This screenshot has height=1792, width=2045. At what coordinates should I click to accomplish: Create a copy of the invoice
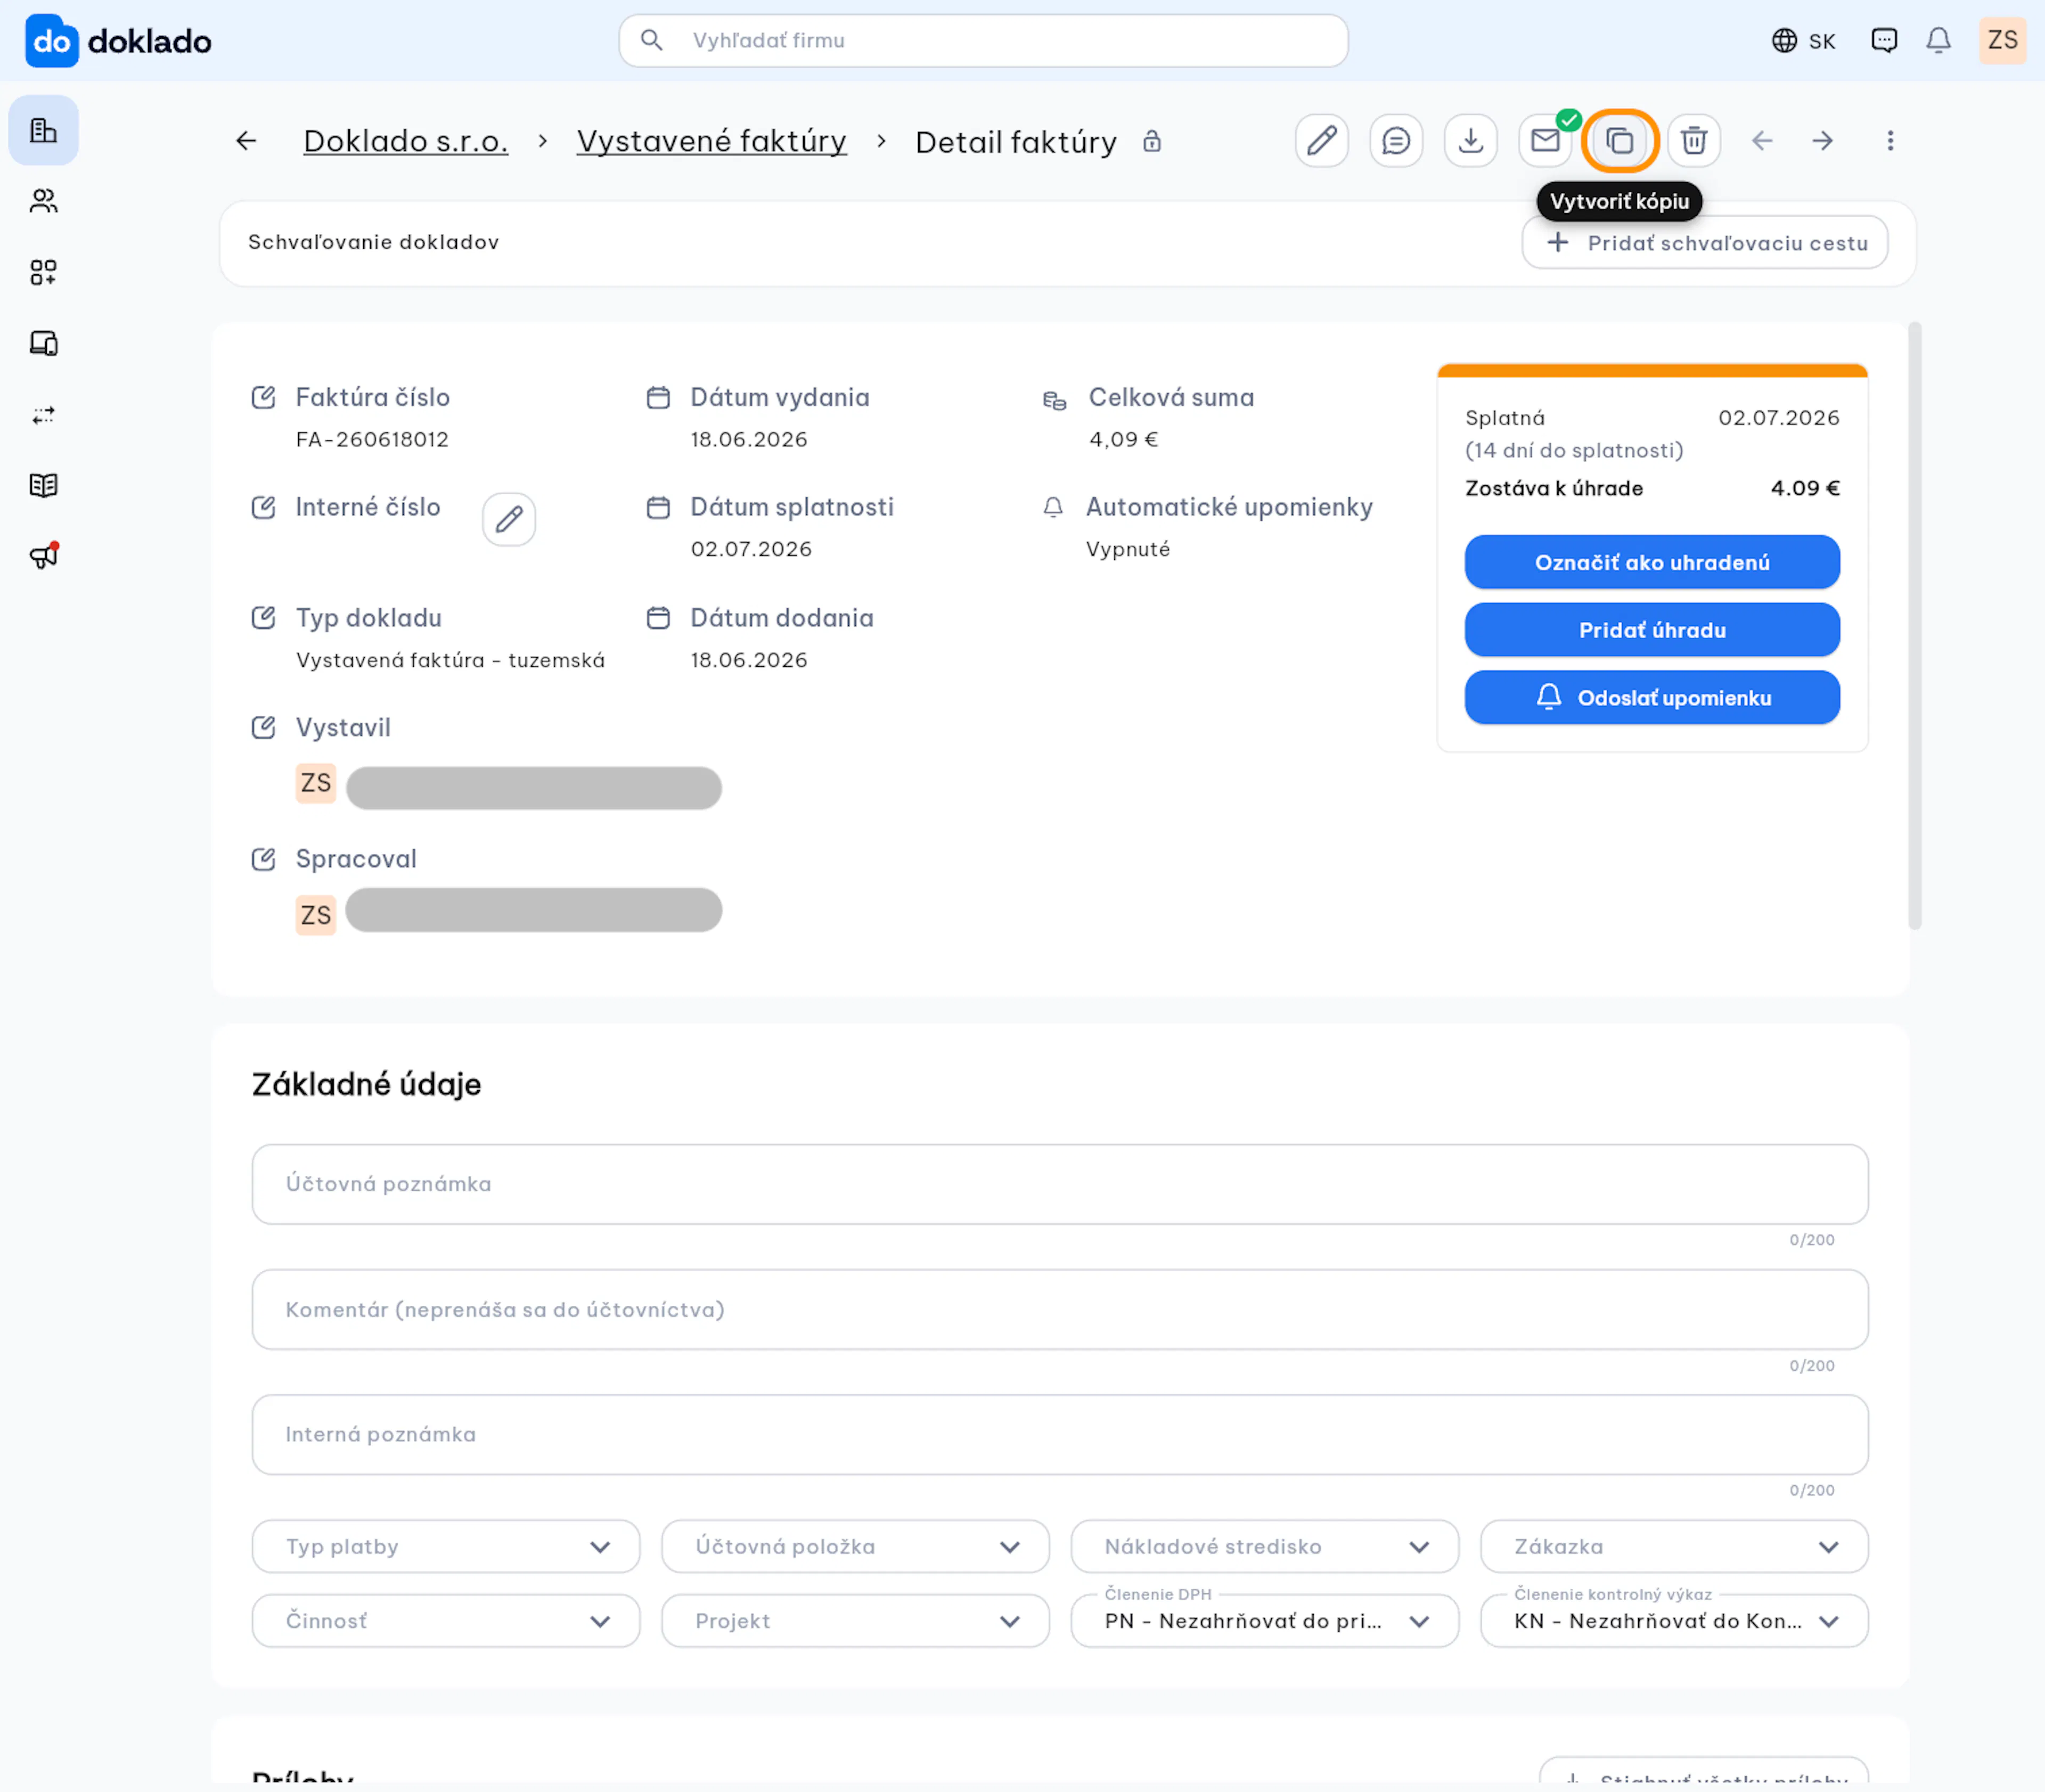1620,140
